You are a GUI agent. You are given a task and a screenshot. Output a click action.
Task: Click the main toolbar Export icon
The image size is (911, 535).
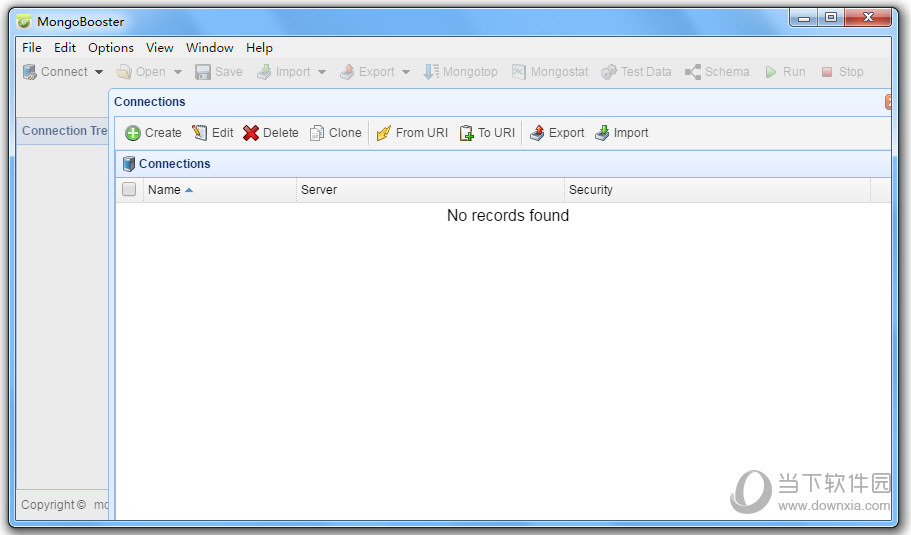tap(347, 72)
